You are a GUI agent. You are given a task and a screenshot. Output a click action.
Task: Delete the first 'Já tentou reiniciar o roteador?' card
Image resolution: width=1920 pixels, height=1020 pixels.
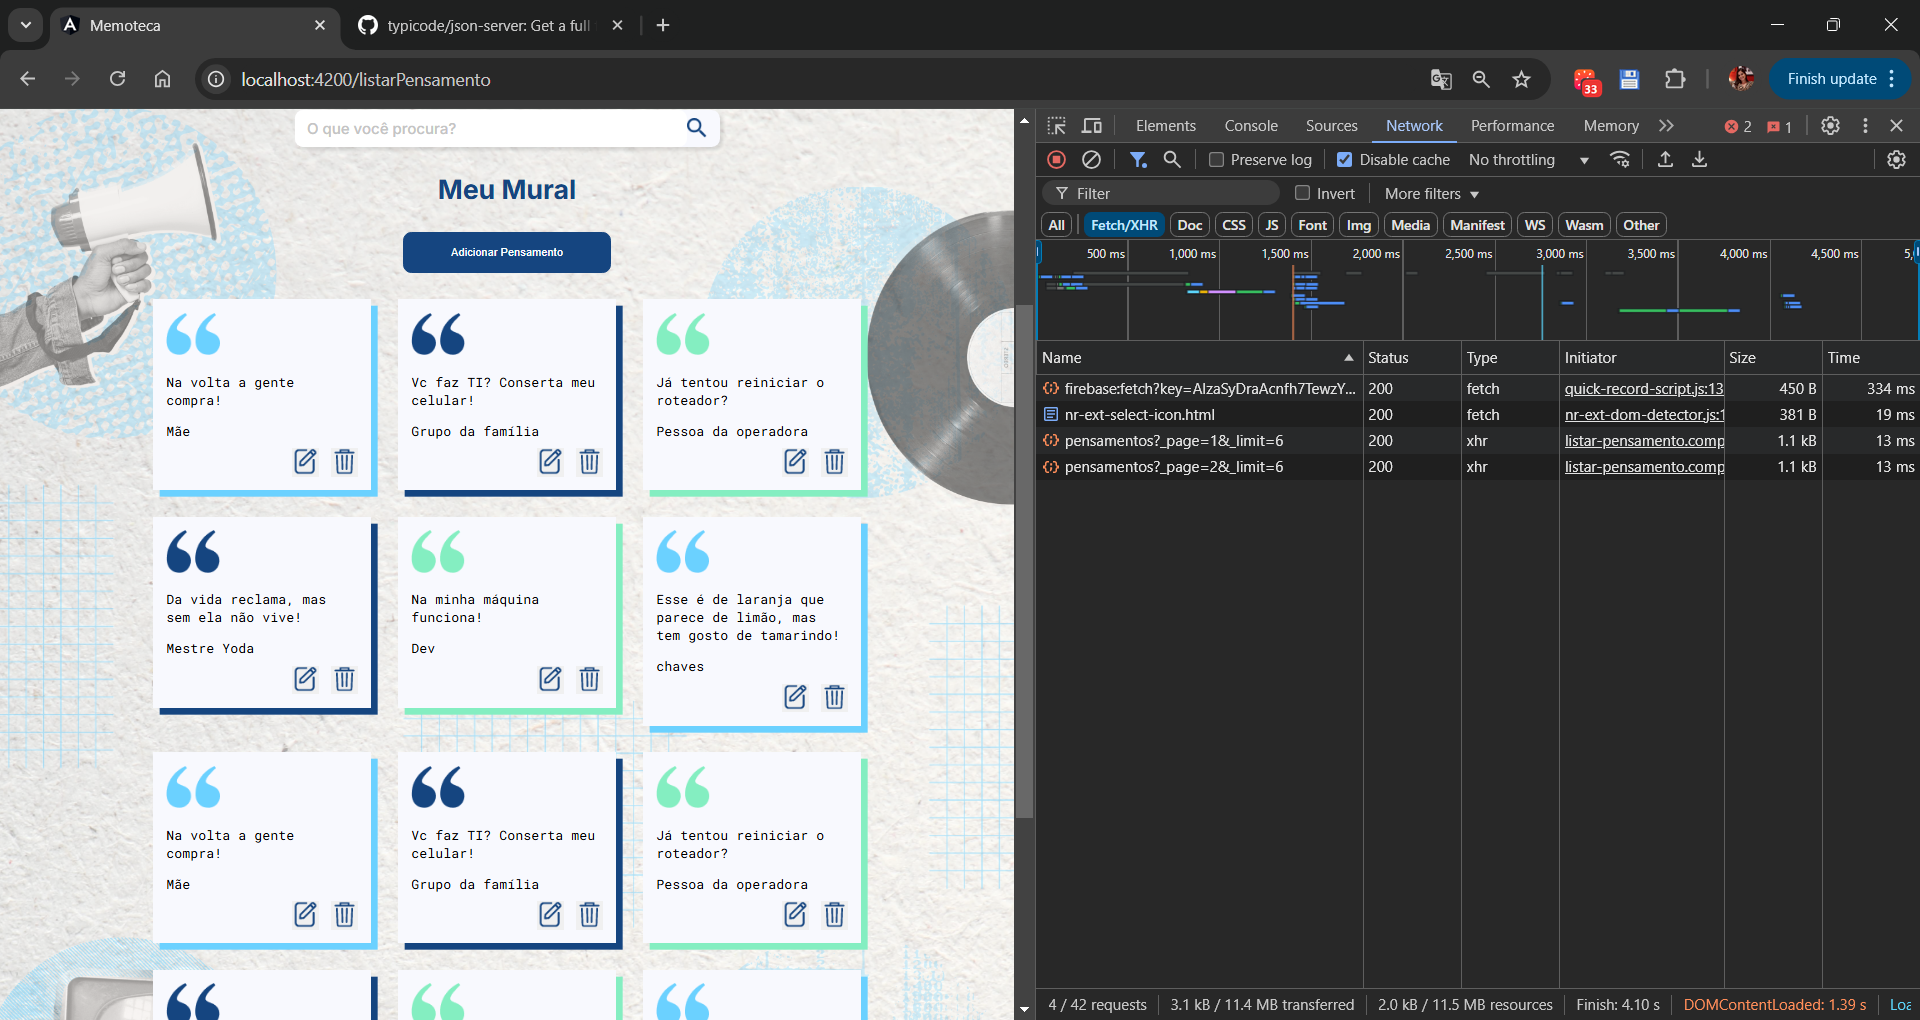coord(834,461)
